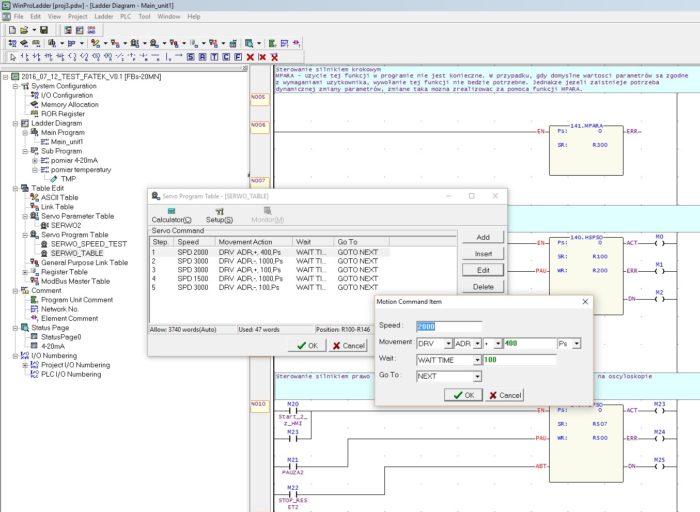Select the blue S (Set) coil tool
This screenshot has width=700, height=512.
191,57
